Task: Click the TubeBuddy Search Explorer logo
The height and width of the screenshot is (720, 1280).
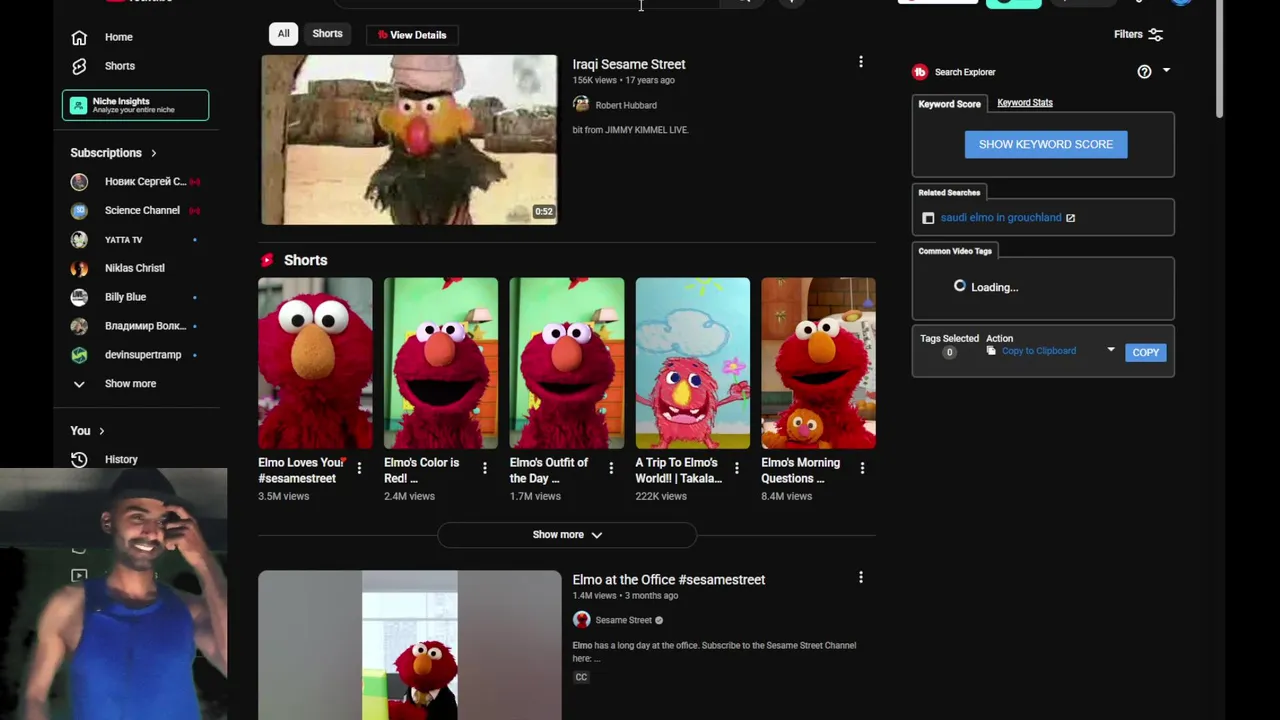Action: (x=920, y=72)
